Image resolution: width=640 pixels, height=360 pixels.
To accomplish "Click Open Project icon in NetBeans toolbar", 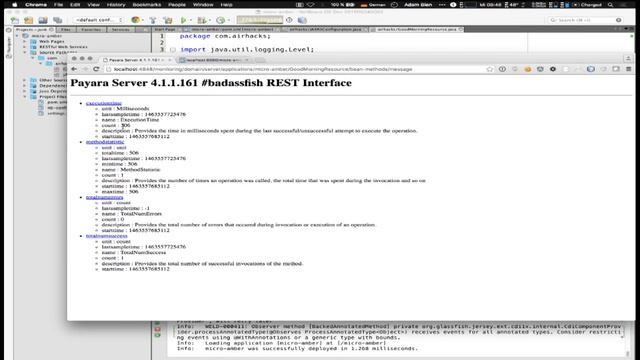I will [x=43, y=20].
